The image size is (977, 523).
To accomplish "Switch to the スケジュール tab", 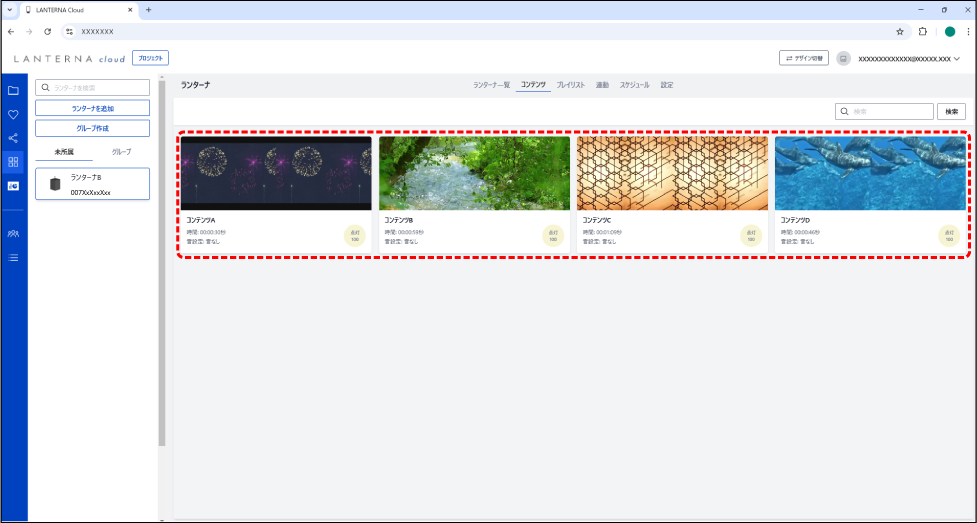I will [x=634, y=85].
